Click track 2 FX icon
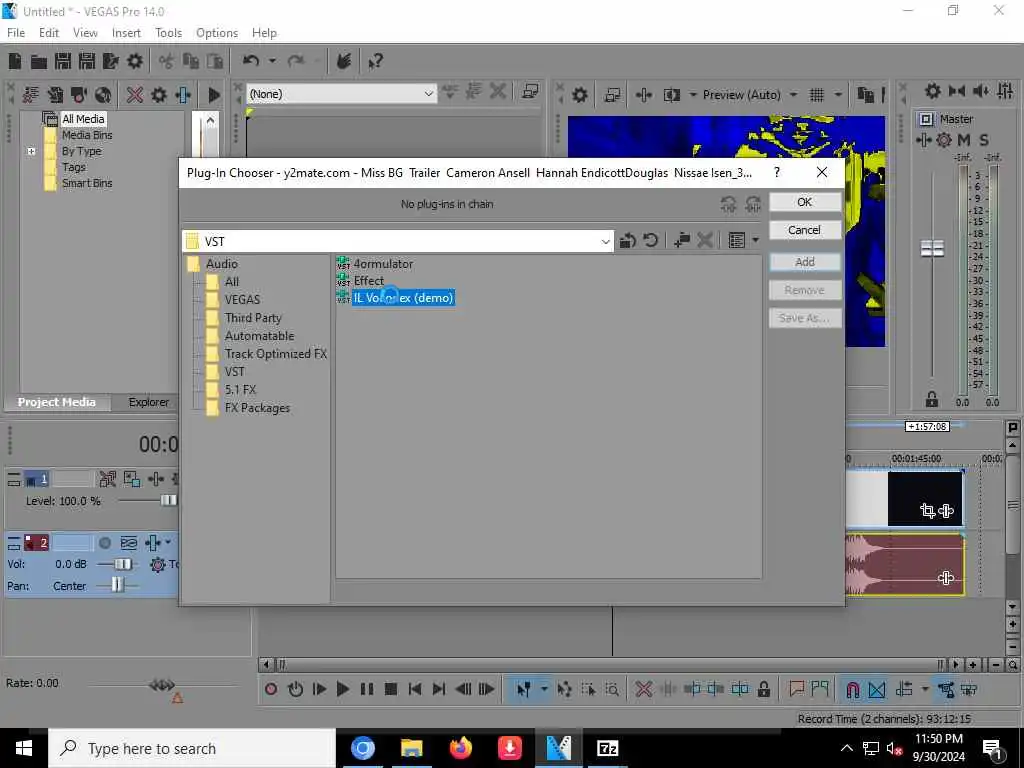Viewport: 1024px width, 768px height. point(152,543)
